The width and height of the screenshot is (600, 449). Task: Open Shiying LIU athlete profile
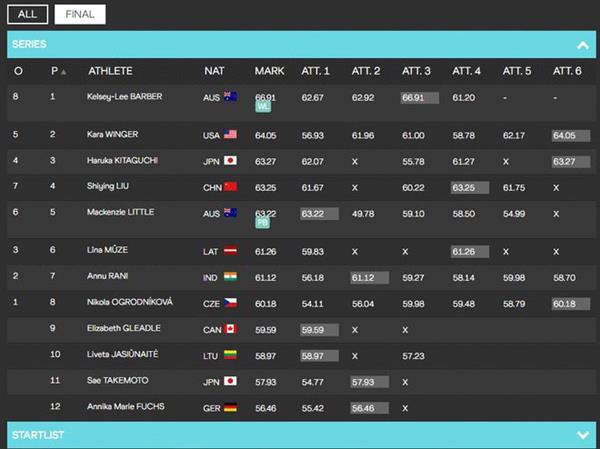[108, 186]
